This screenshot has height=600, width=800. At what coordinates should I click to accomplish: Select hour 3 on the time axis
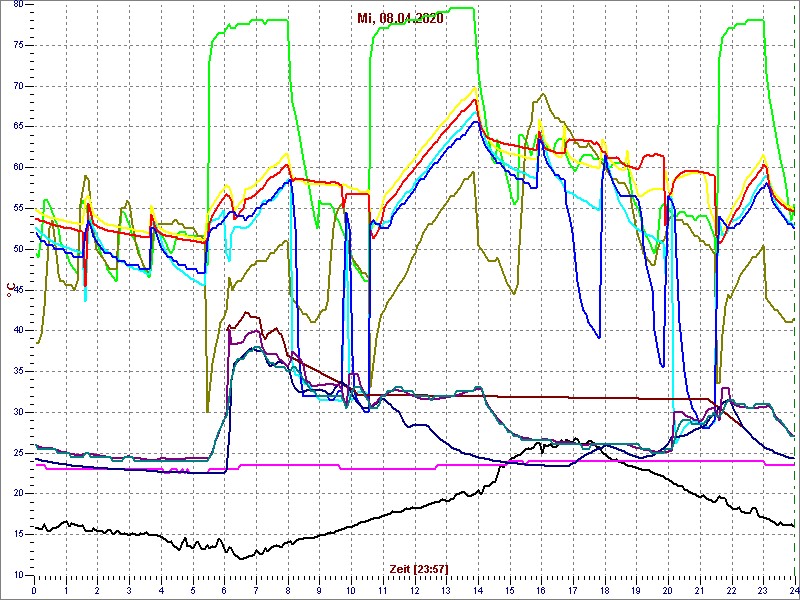click(x=129, y=590)
